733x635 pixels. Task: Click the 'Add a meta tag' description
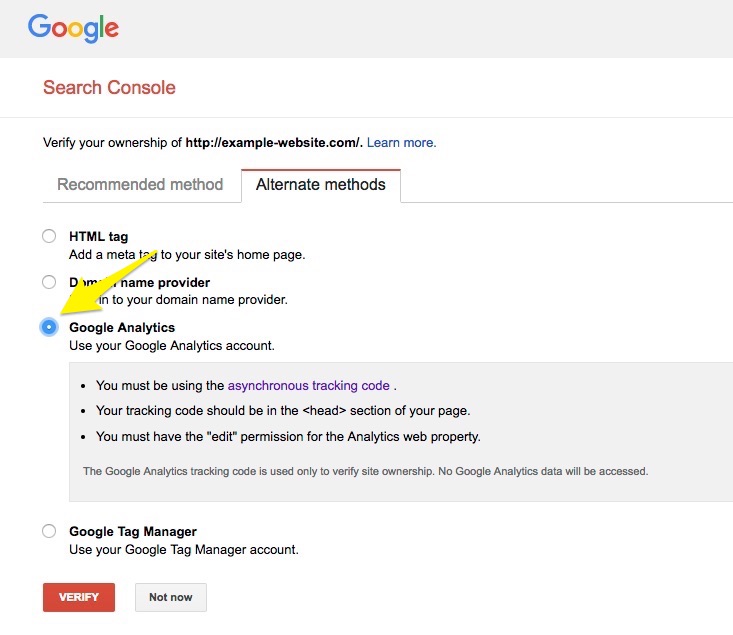(187, 255)
